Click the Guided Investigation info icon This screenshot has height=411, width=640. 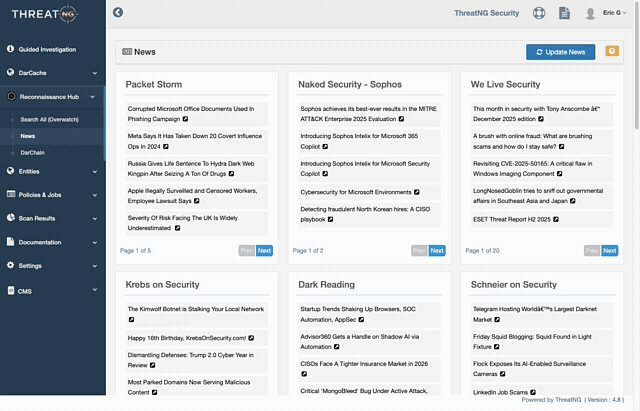coord(11,49)
